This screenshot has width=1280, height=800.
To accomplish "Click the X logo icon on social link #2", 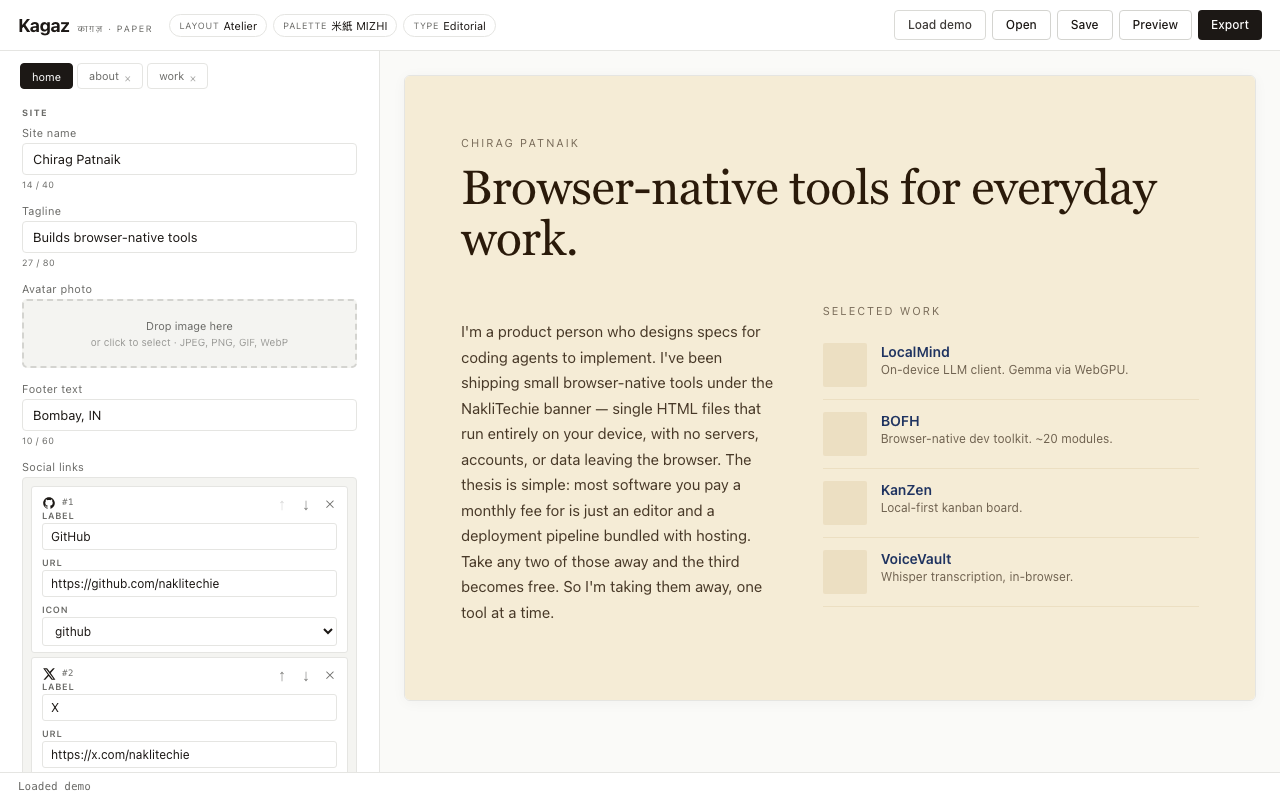I will [49, 673].
